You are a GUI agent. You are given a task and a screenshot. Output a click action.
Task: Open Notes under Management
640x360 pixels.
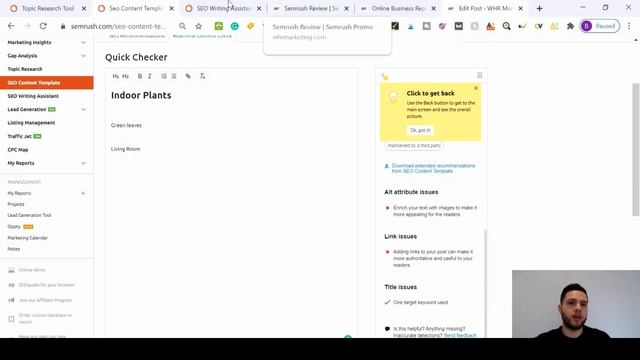[x=13, y=249]
